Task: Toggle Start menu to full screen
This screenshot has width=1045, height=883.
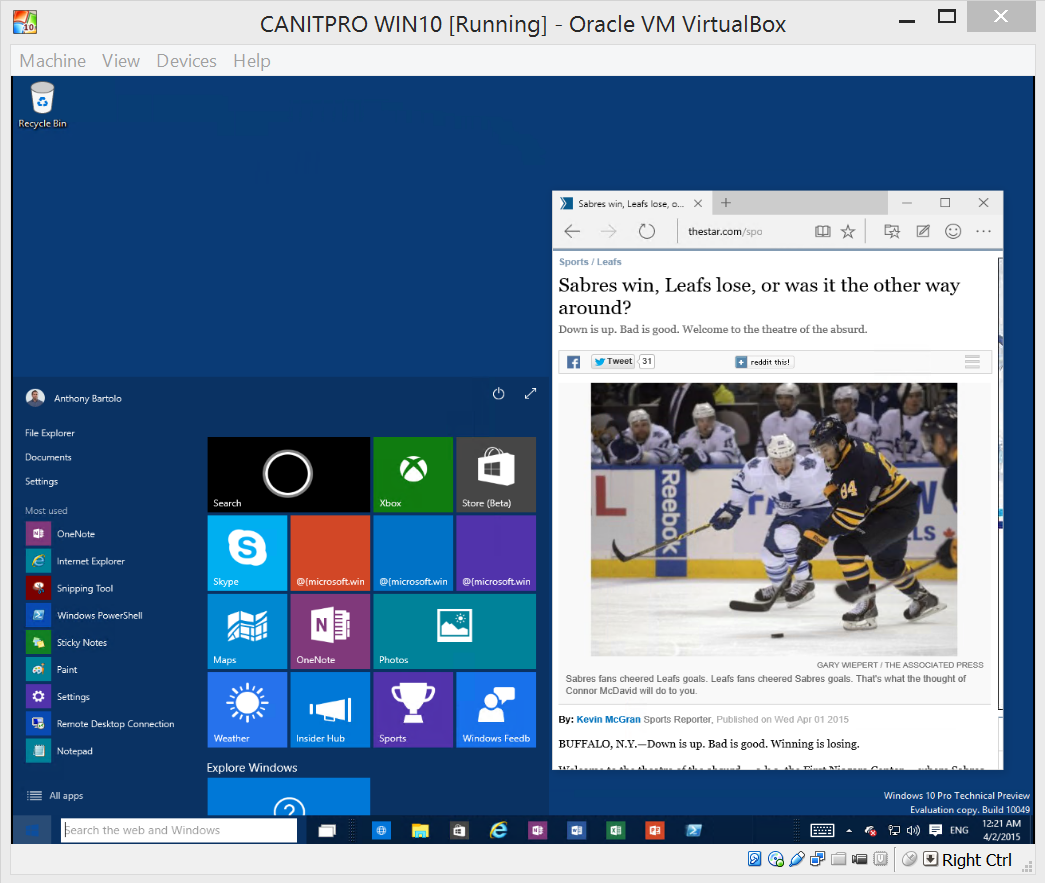Action: pyautogui.click(x=530, y=394)
